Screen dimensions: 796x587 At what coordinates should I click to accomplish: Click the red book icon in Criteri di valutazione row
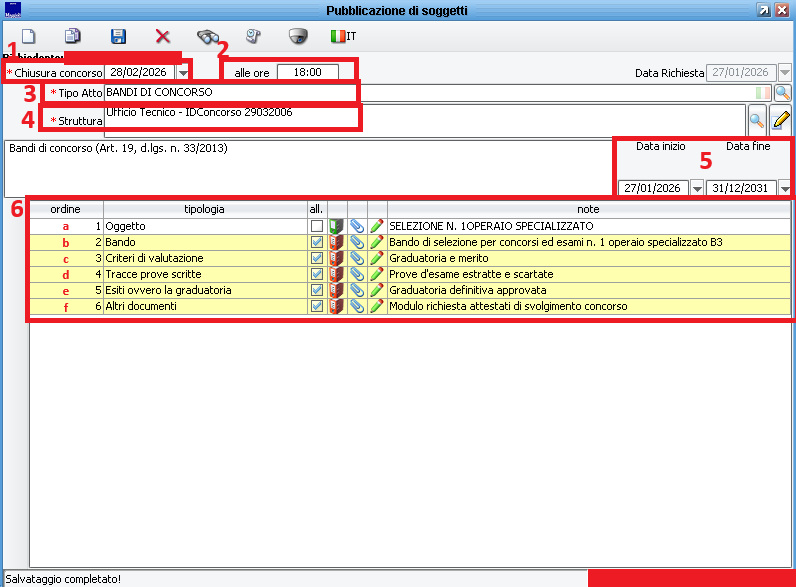point(337,258)
